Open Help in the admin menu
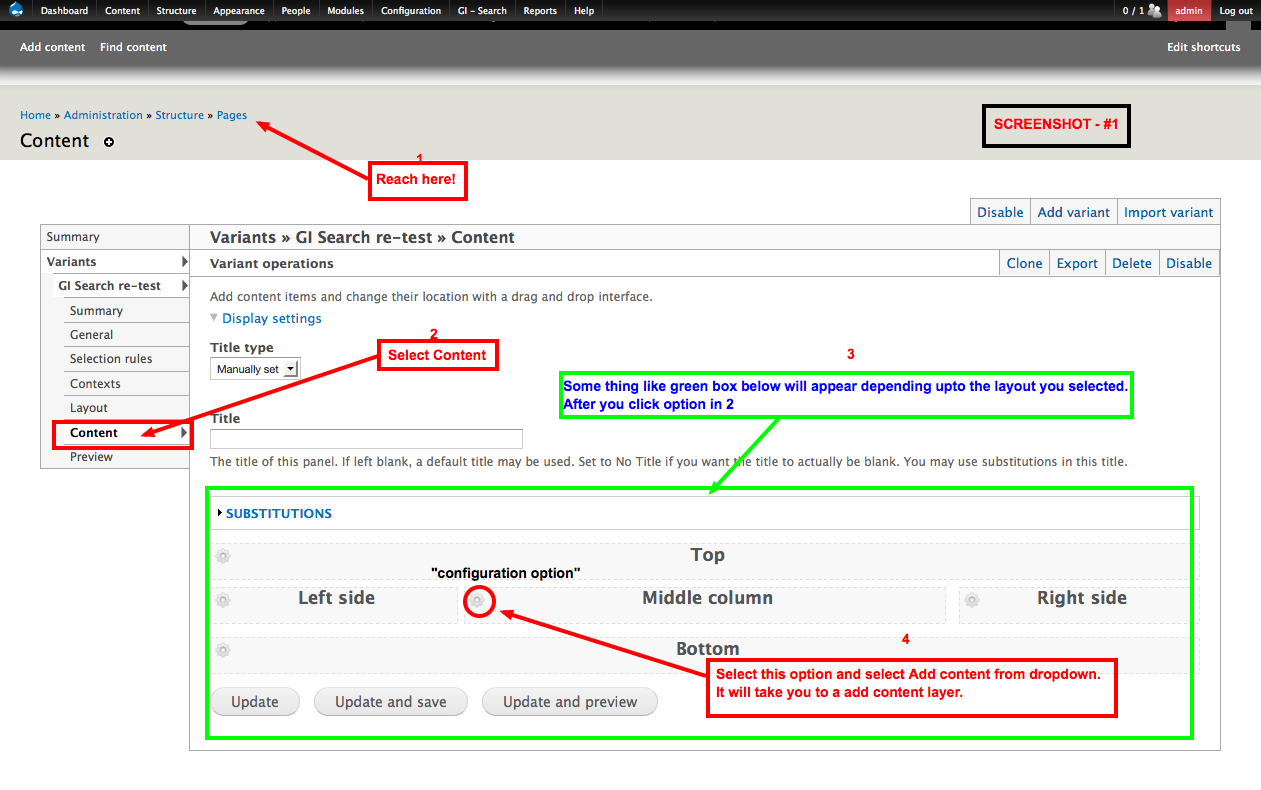The width and height of the screenshot is (1261, 790). 584,11
